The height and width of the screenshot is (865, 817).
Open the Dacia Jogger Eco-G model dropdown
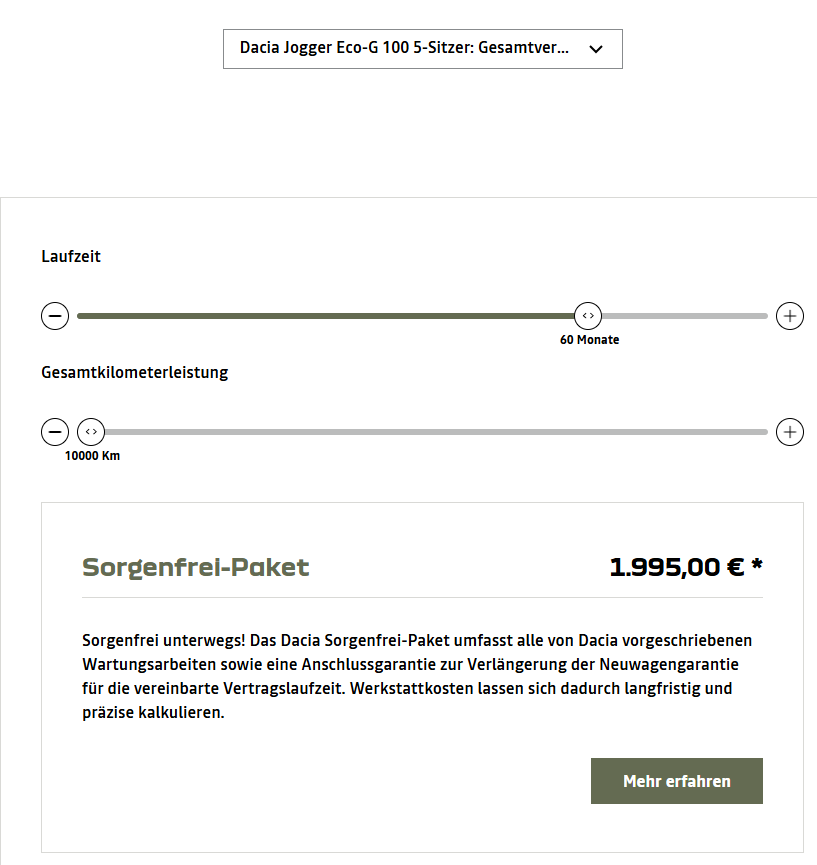point(423,49)
